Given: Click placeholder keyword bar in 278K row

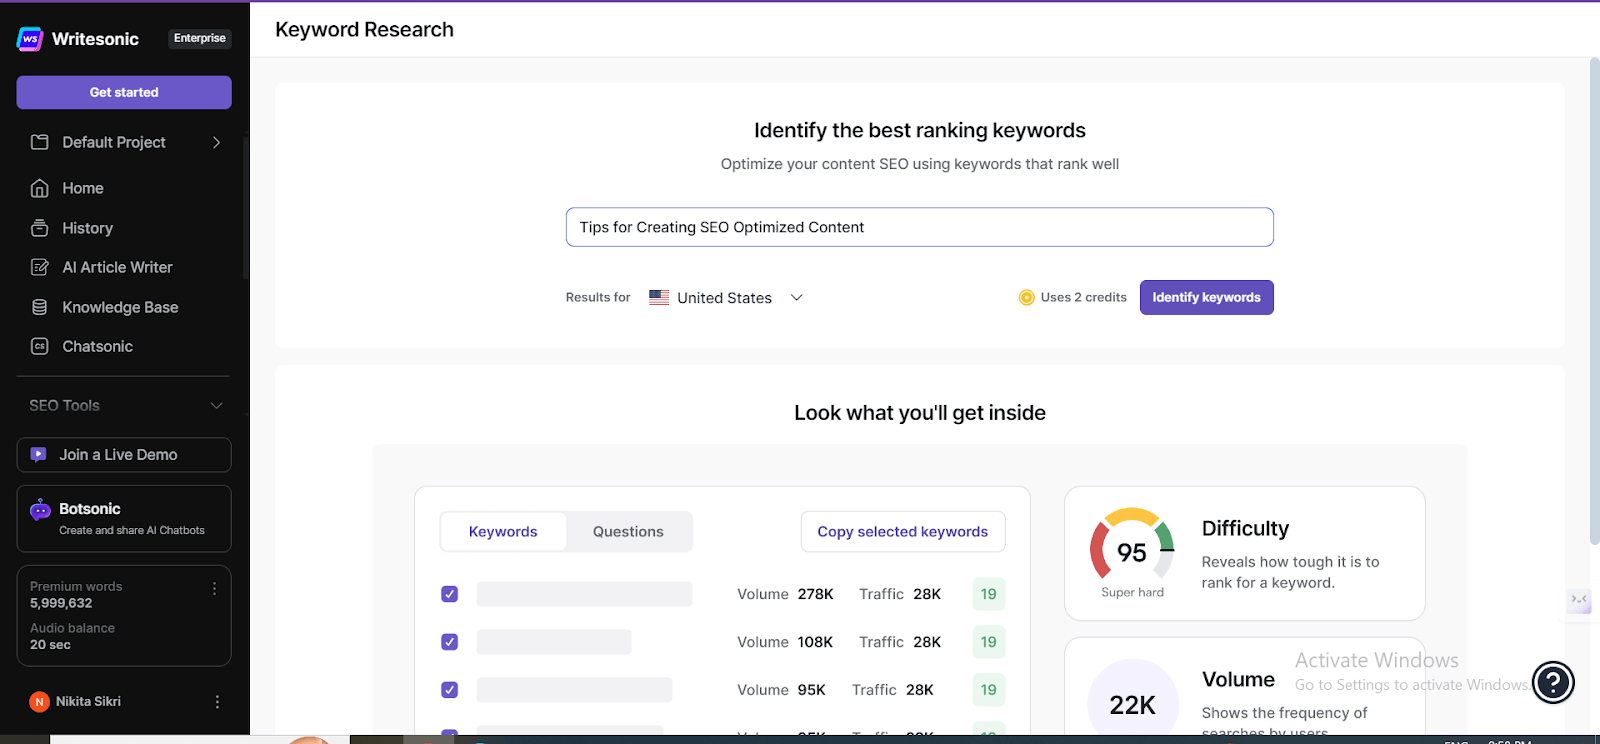Looking at the screenshot, I should coord(584,594).
